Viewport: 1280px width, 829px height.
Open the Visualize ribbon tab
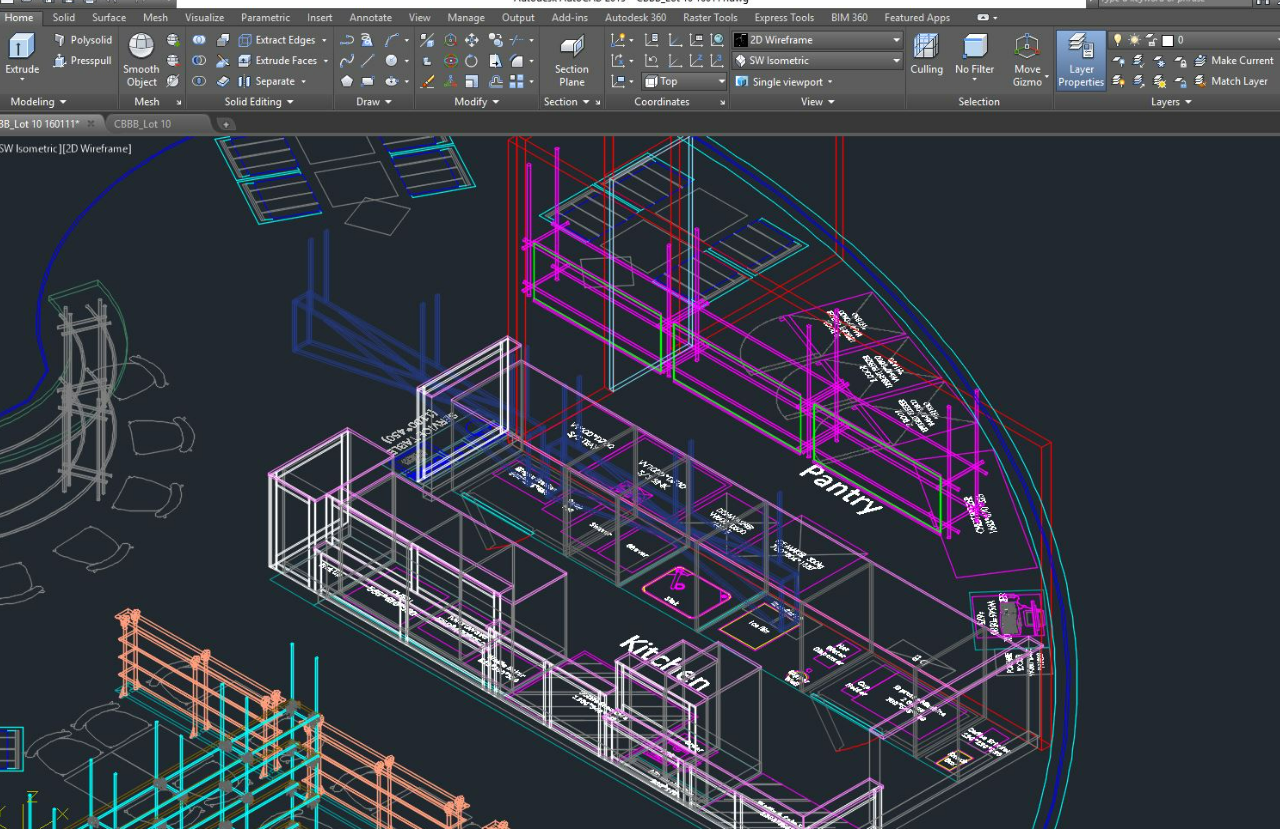tap(204, 17)
